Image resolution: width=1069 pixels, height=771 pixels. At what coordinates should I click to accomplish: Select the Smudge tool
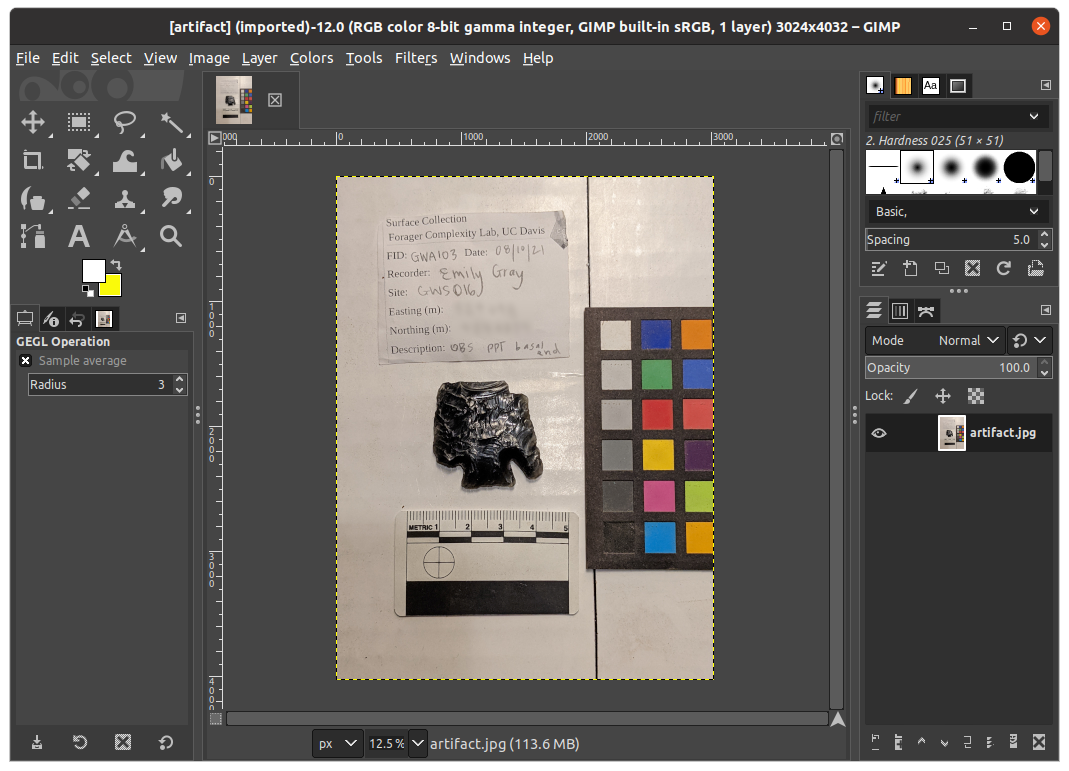coord(171,199)
